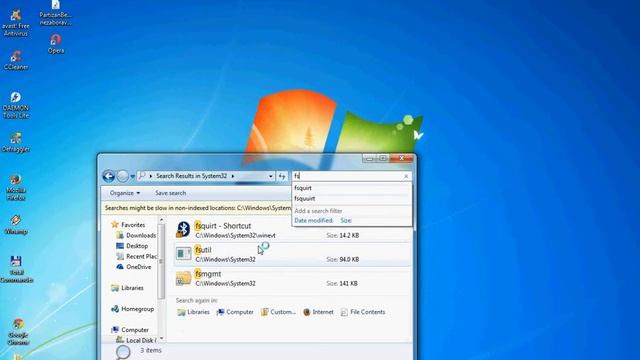Open Desktop in the navigation pane
The image size is (640, 360).
pyautogui.click(x=132, y=246)
